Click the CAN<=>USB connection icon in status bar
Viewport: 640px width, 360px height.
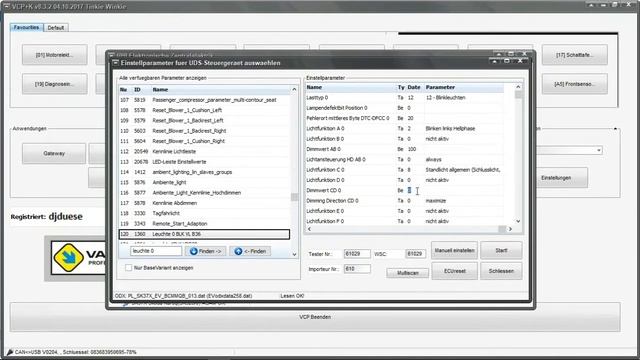(10, 352)
